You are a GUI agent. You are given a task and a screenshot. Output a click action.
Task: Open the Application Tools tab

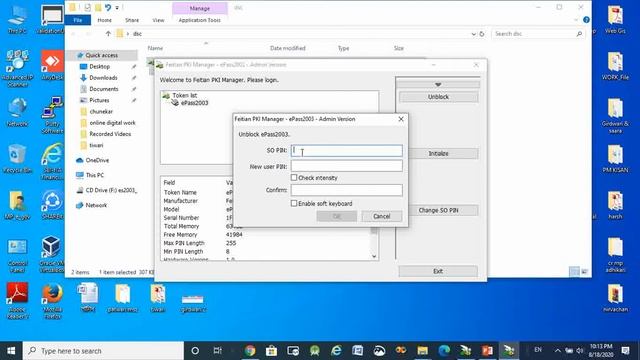coord(199,20)
